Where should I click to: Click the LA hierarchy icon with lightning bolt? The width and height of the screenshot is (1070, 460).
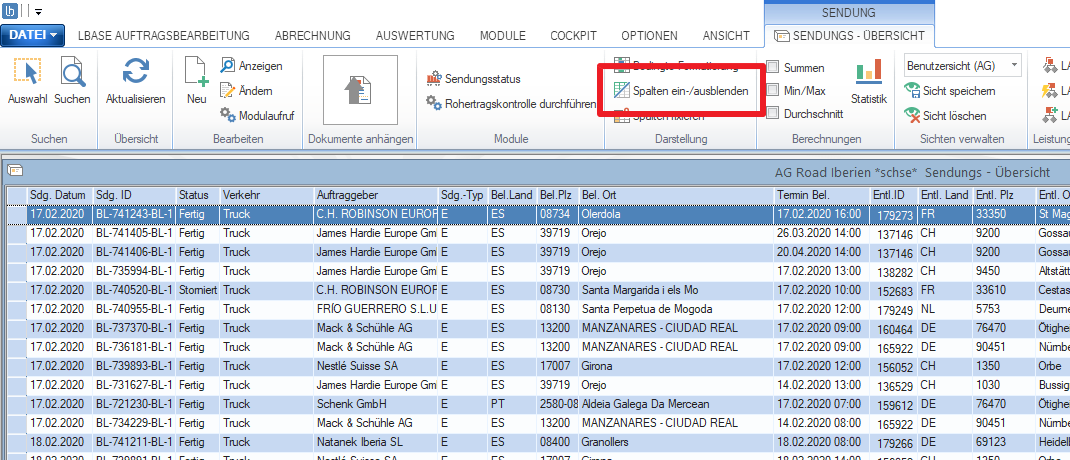click(x=1050, y=90)
